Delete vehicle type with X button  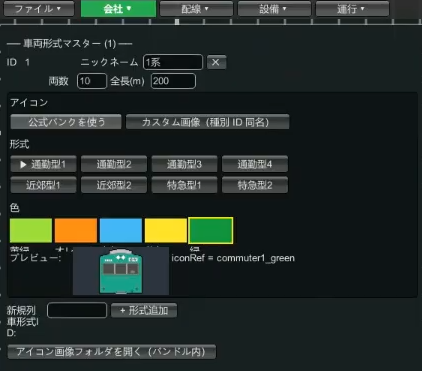pos(216,62)
